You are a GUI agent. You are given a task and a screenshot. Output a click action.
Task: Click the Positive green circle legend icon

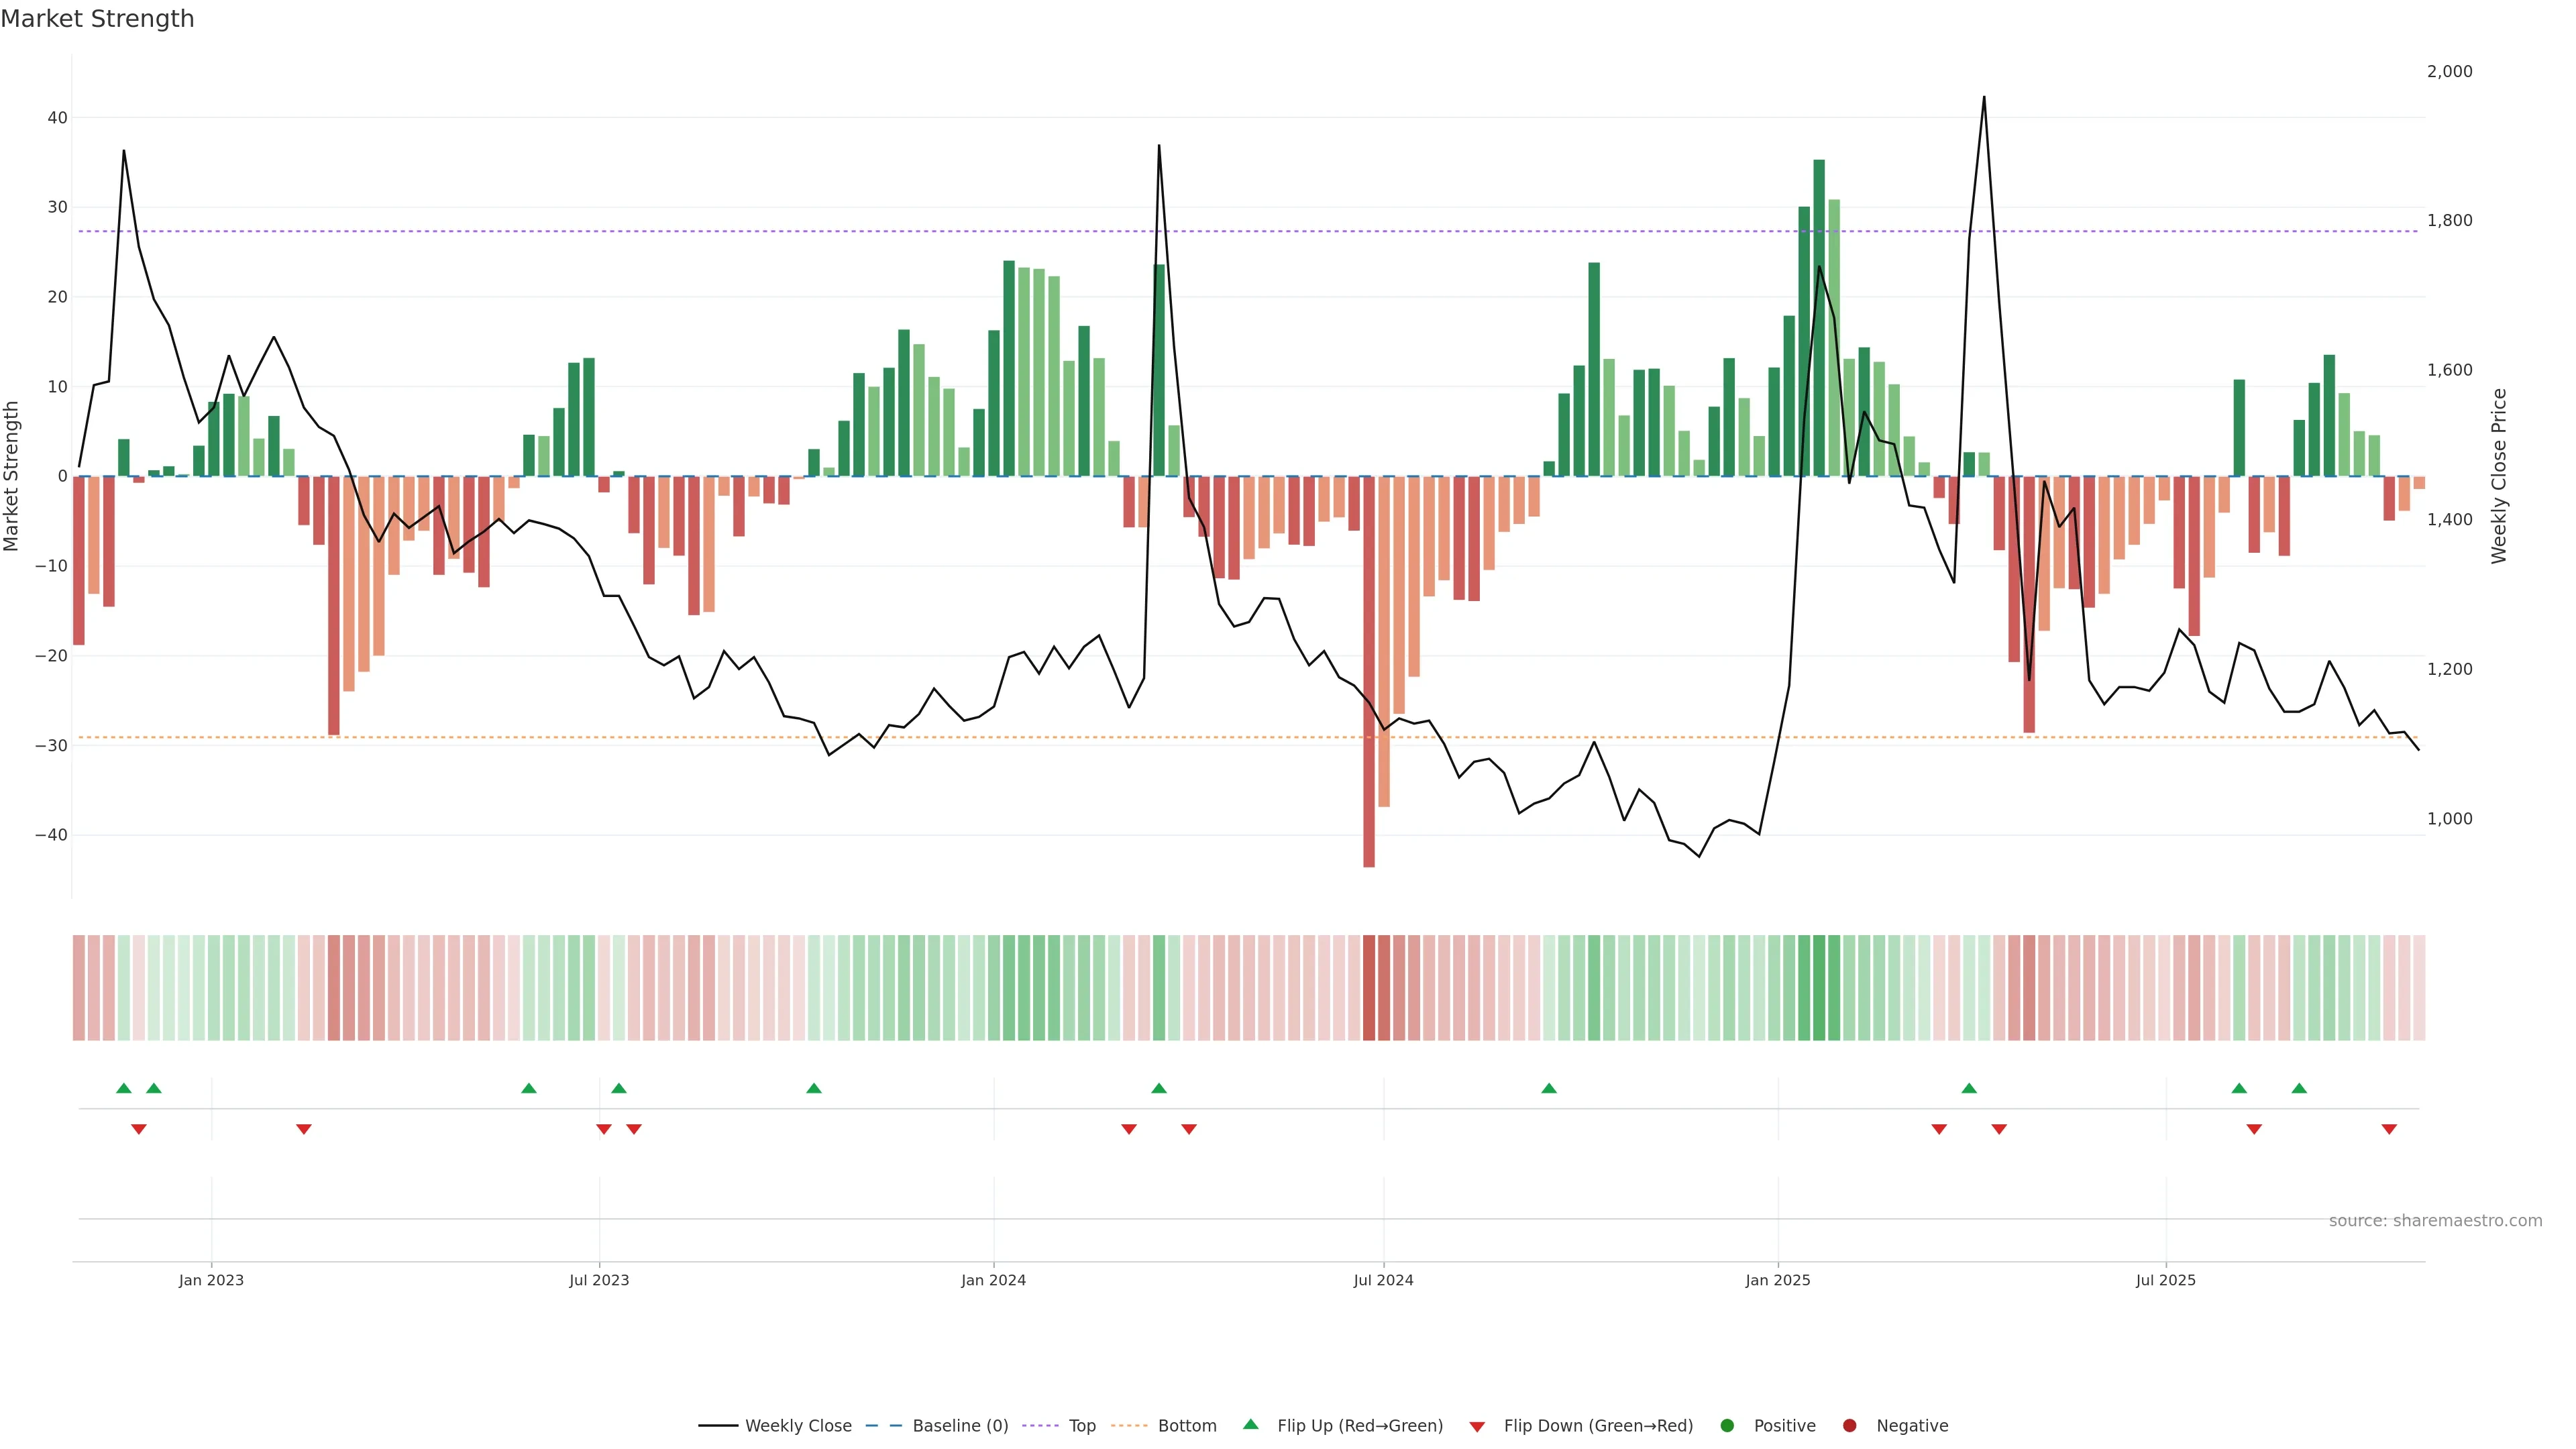coord(1727,1426)
